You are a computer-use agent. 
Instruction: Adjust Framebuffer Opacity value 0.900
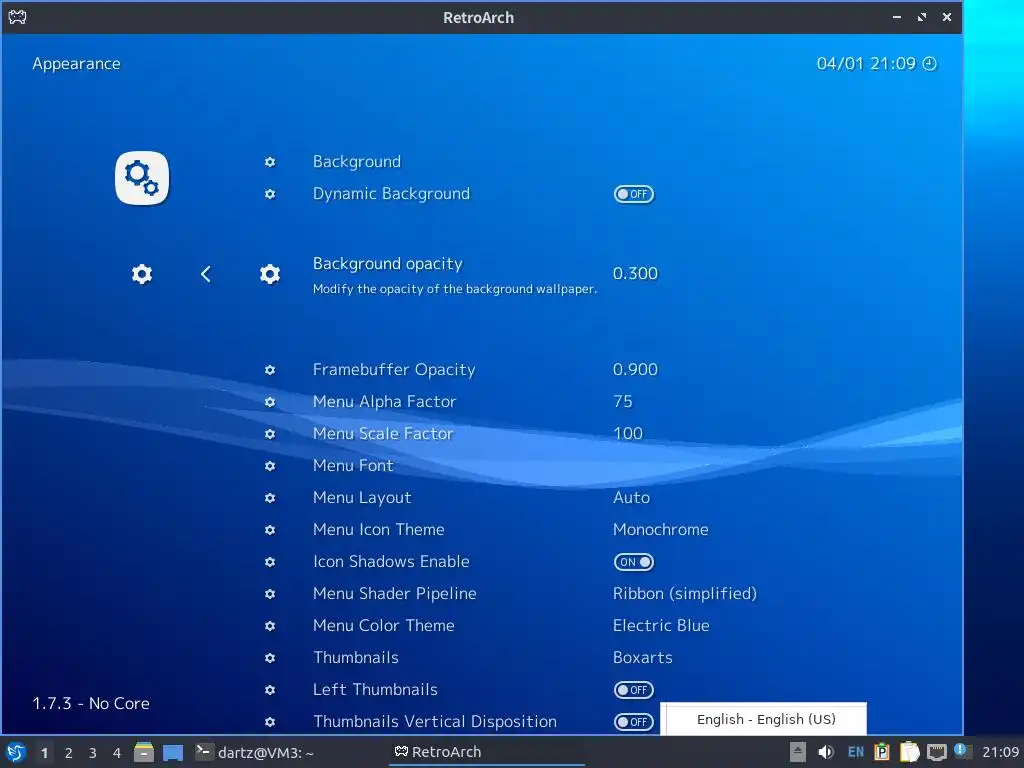click(x=635, y=370)
